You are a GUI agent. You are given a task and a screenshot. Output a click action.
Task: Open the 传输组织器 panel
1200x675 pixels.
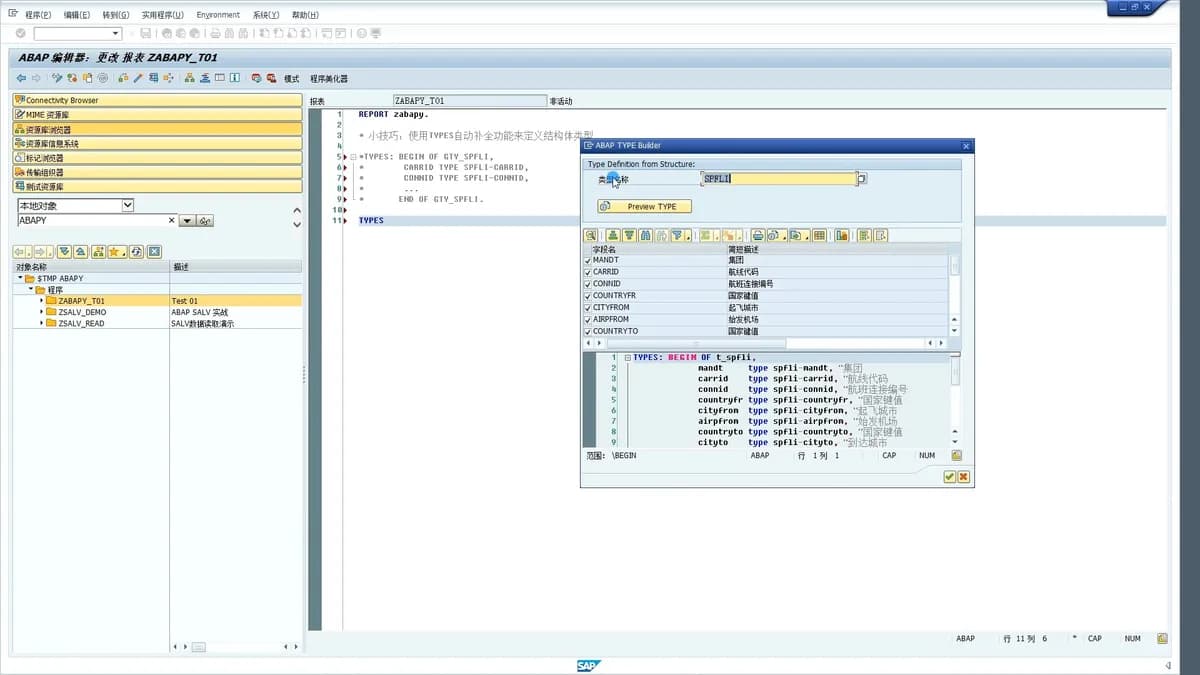[x=157, y=172]
